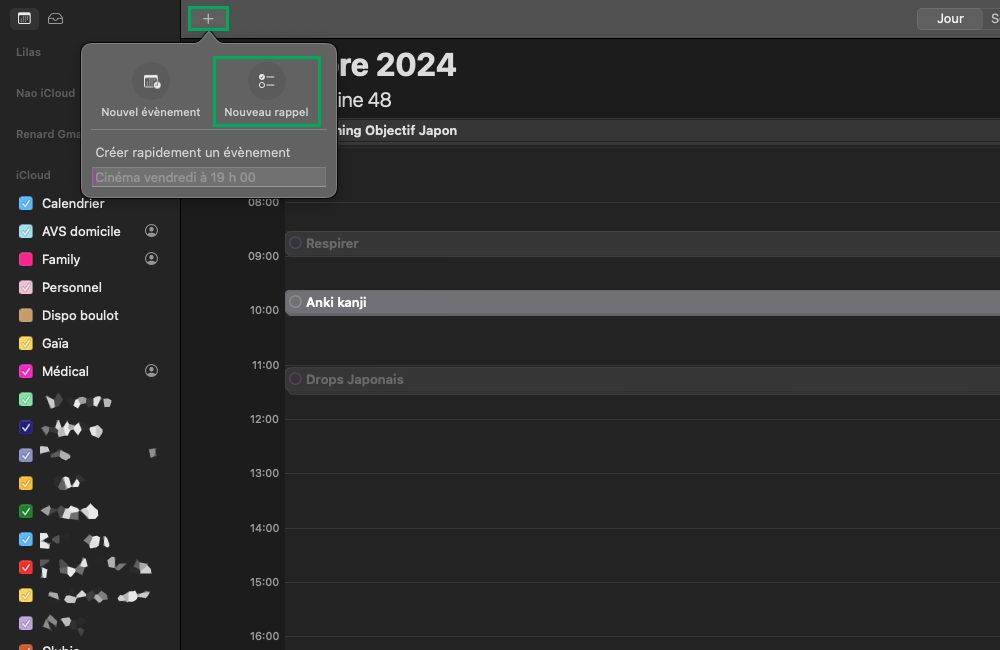
Task: Click the sharing icon beside AVS domicile
Action: (151, 231)
